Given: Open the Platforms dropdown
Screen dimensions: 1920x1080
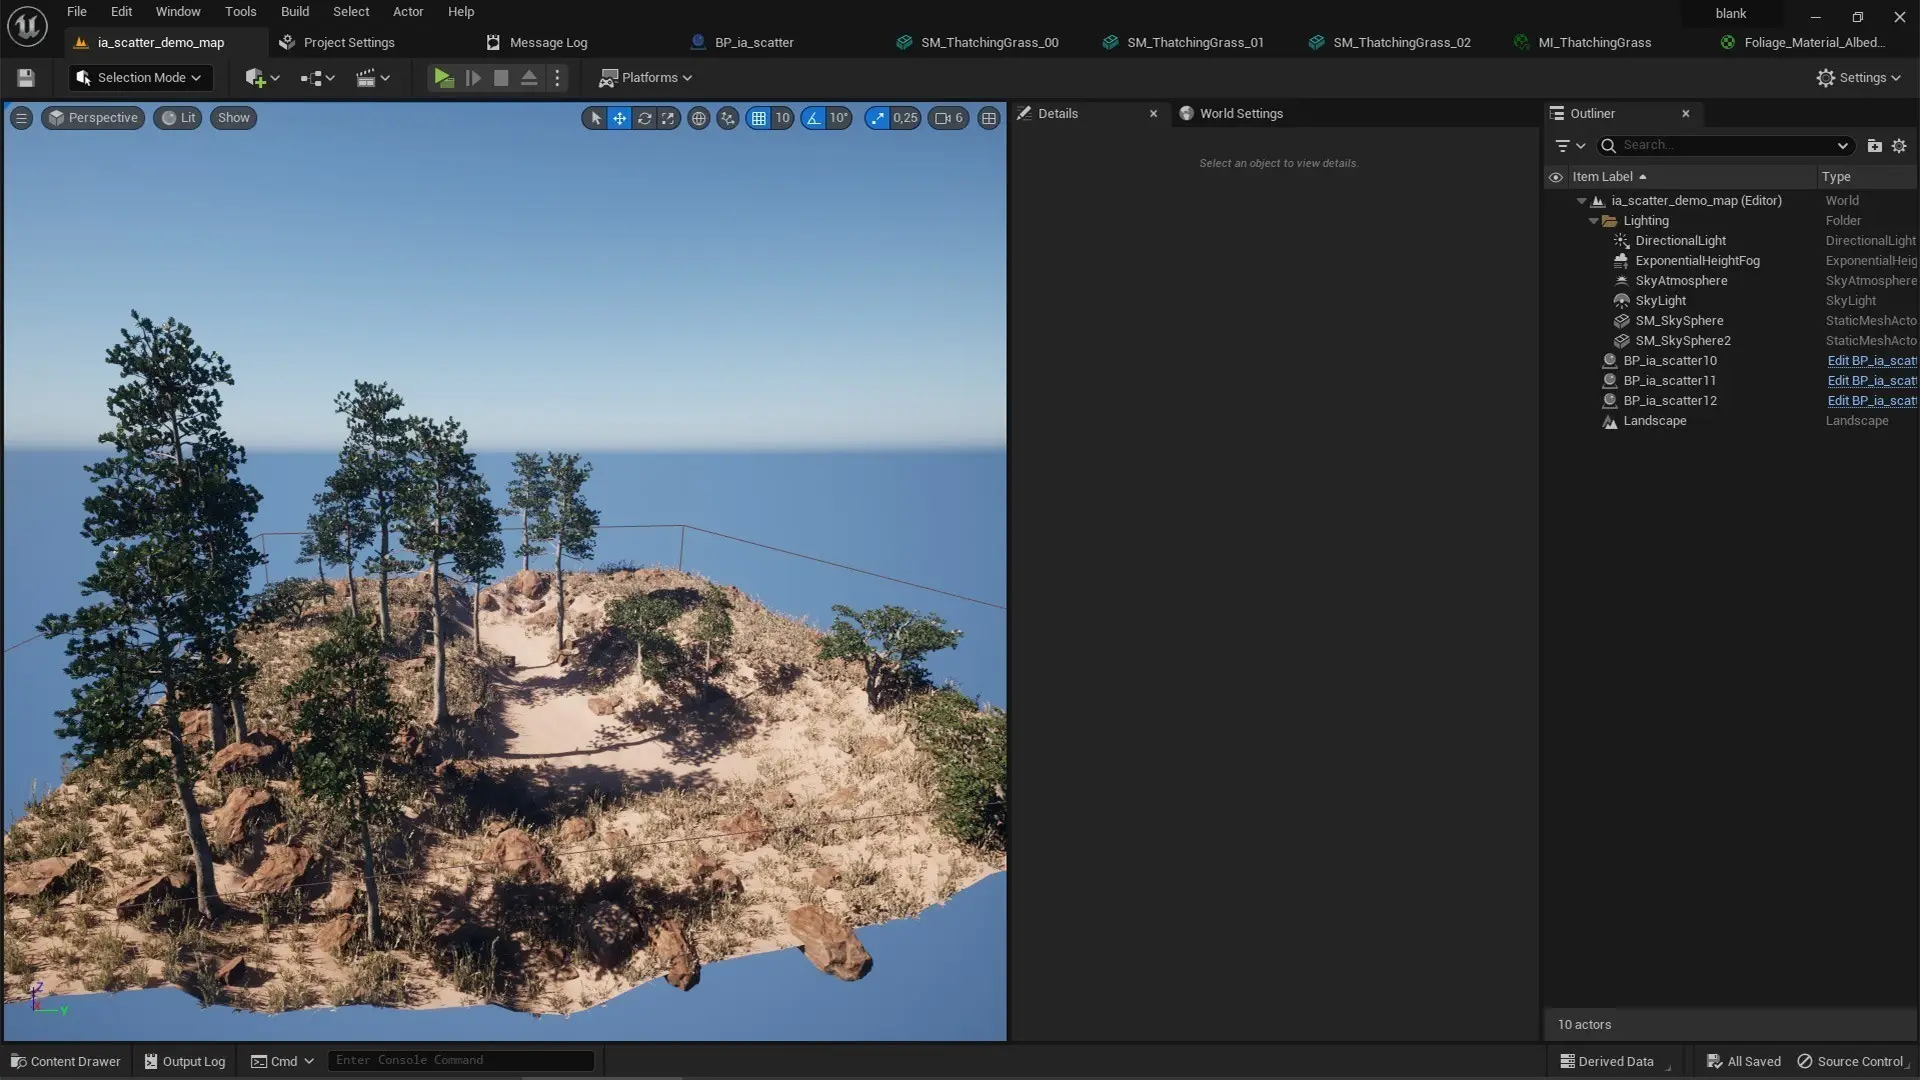Looking at the screenshot, I should [645, 77].
